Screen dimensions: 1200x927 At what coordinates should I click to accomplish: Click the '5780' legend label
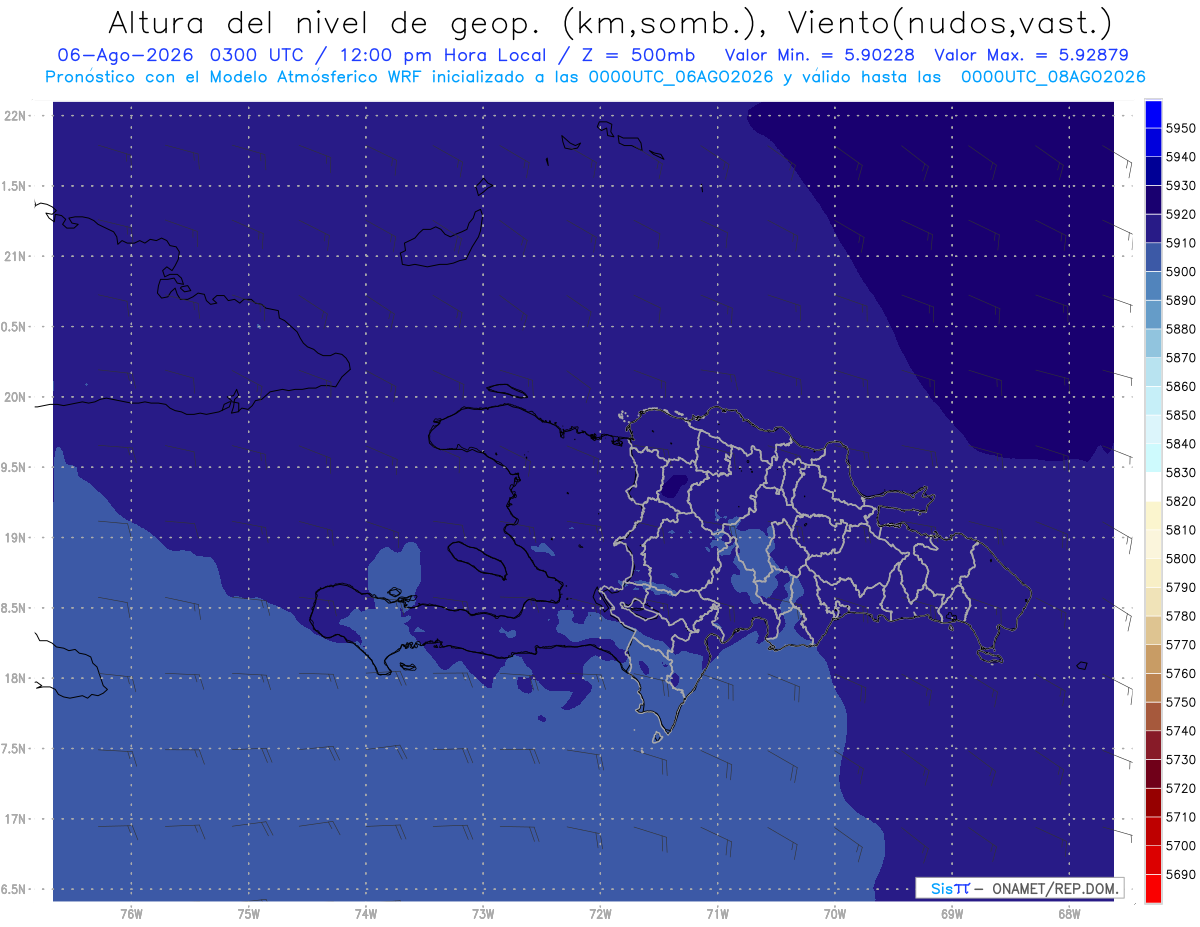click(x=1180, y=616)
